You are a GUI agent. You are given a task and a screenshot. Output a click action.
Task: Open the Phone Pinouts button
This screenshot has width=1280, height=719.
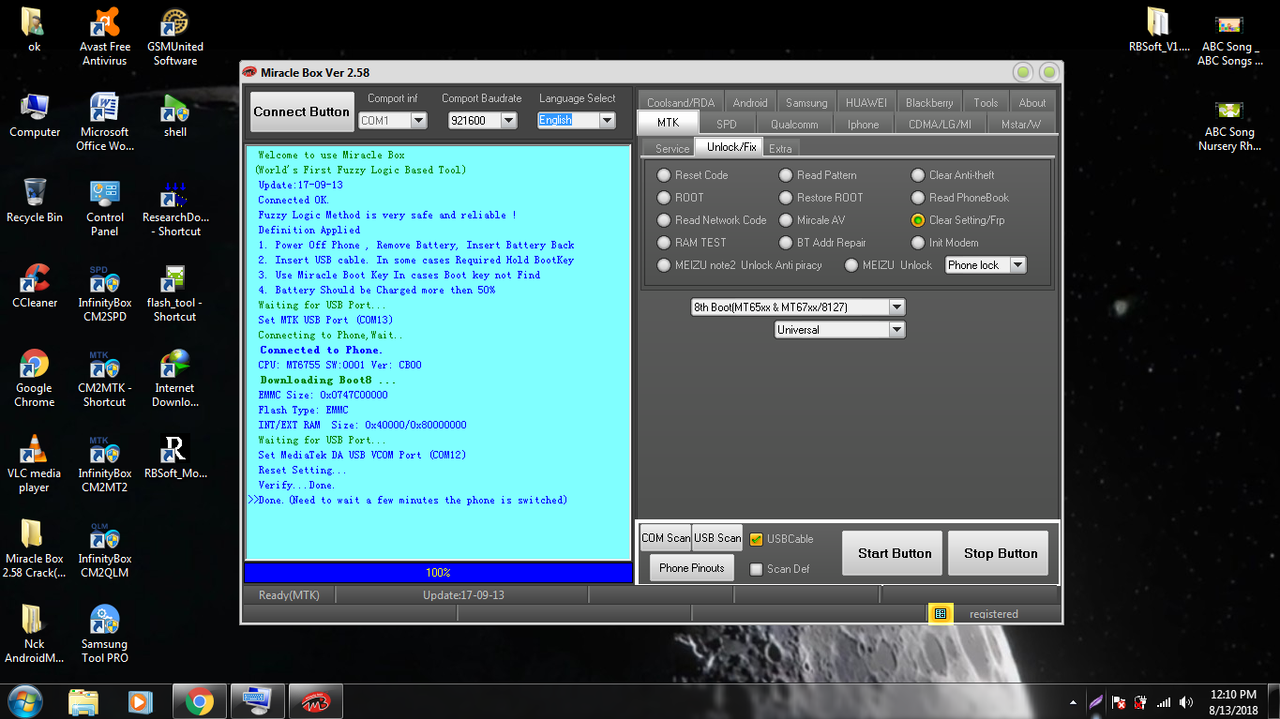coord(691,568)
